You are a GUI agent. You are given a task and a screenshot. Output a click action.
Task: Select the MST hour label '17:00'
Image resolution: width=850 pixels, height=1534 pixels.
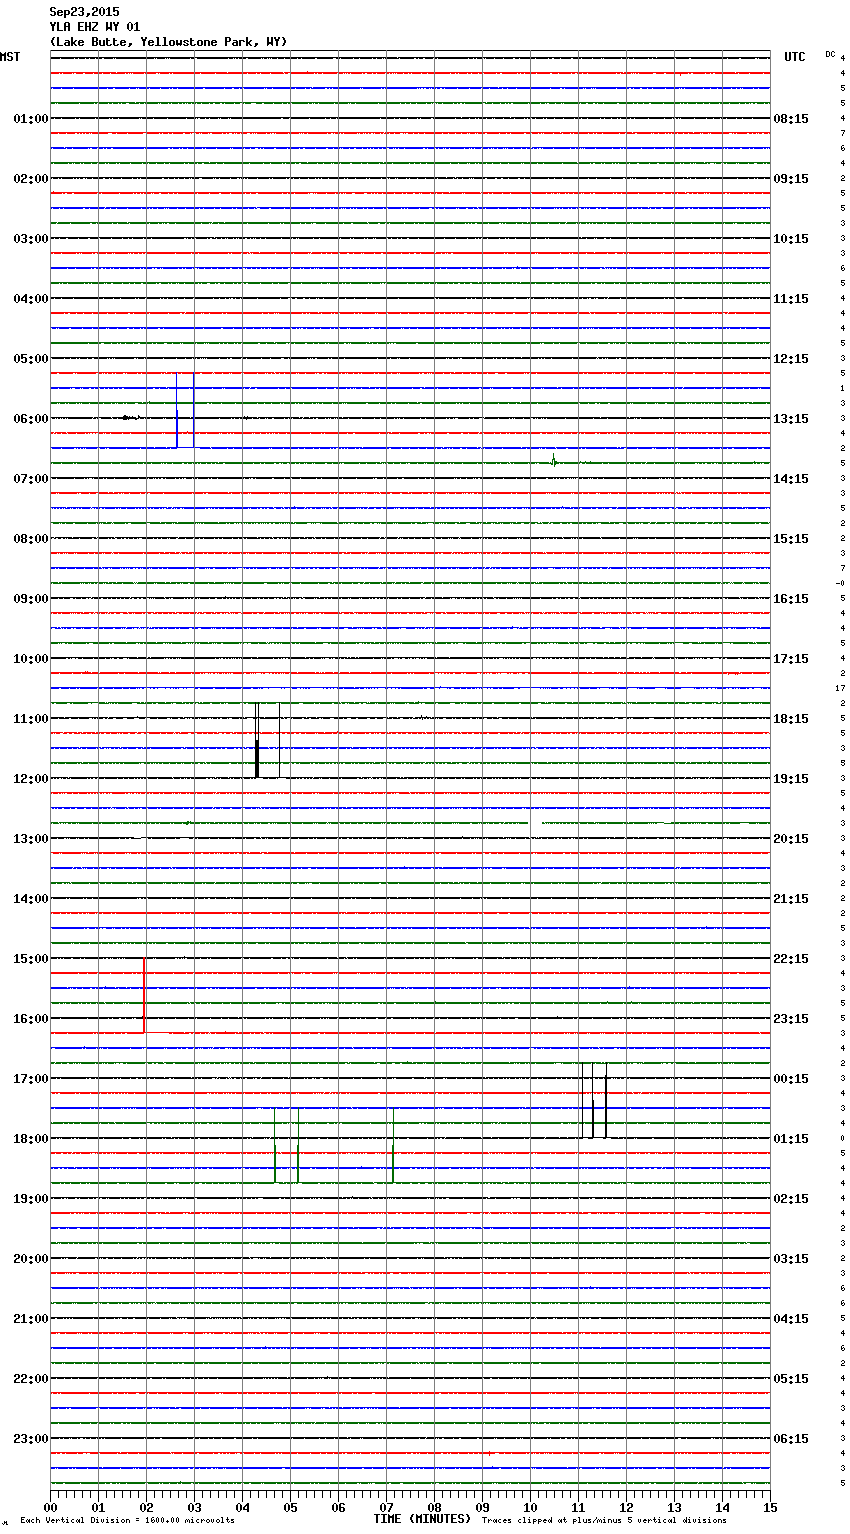(30, 1079)
